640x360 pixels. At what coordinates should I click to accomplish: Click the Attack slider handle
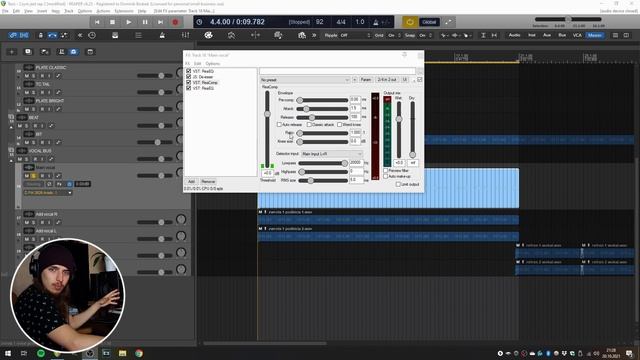(x=306, y=109)
